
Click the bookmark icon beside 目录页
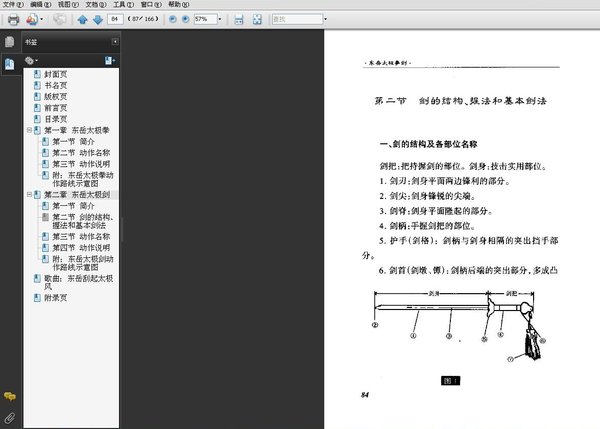pyautogui.click(x=37, y=119)
